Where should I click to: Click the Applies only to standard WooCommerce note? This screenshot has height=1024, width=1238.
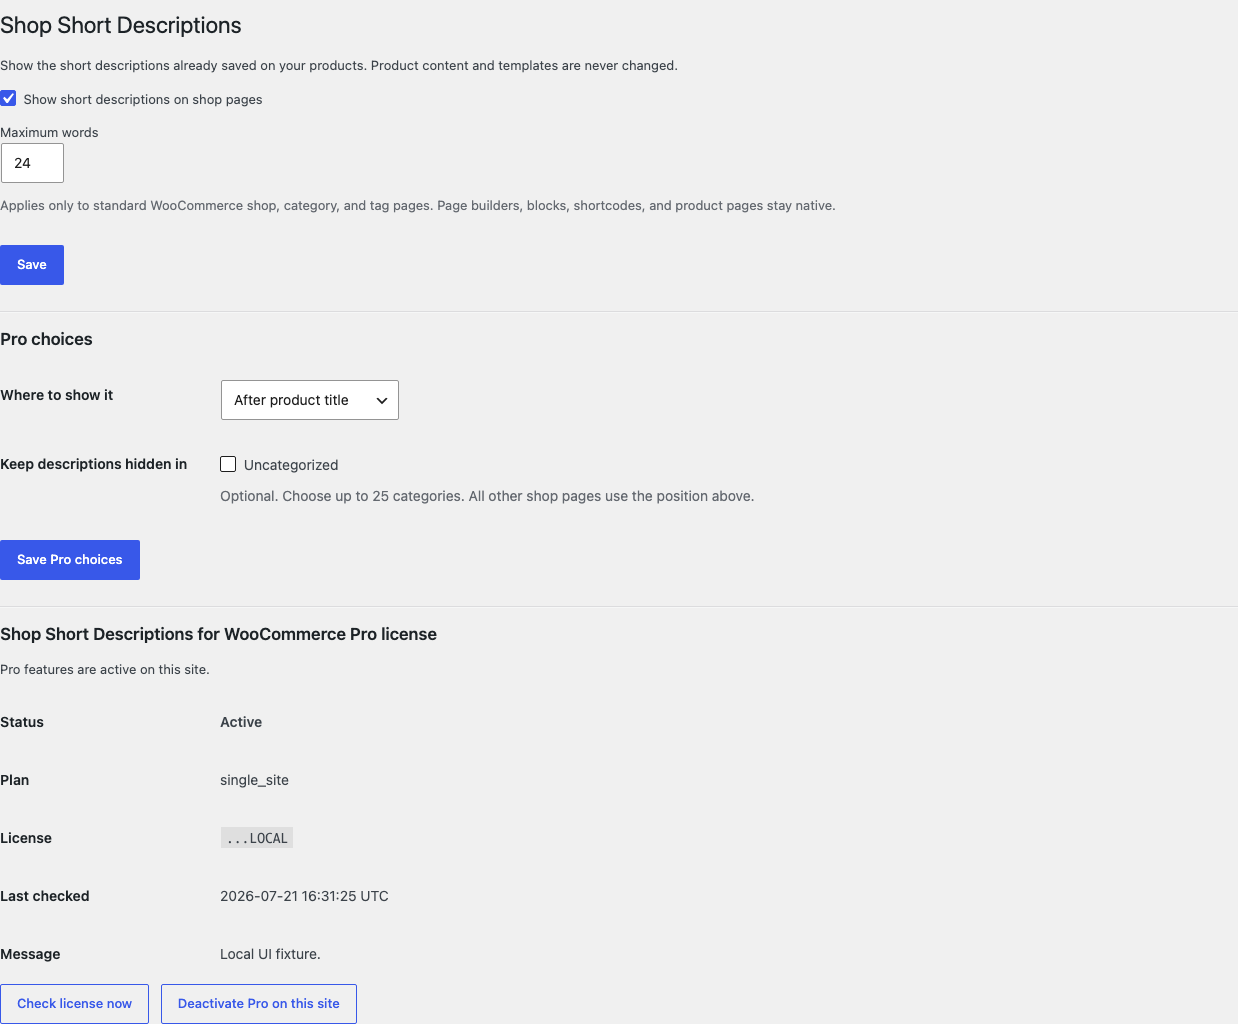pos(418,205)
